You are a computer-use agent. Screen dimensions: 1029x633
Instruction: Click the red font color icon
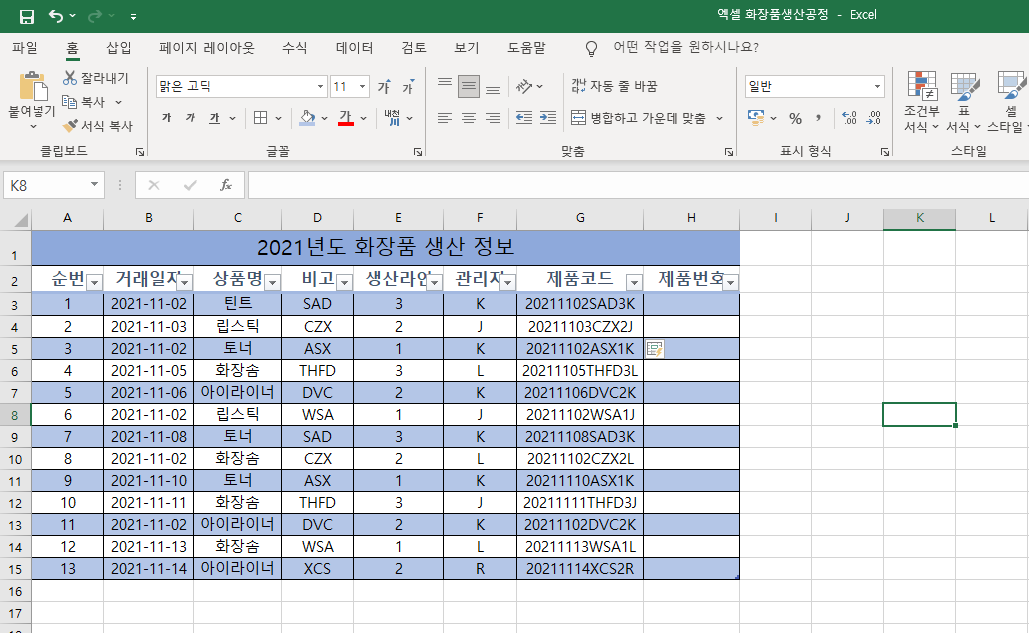point(346,118)
